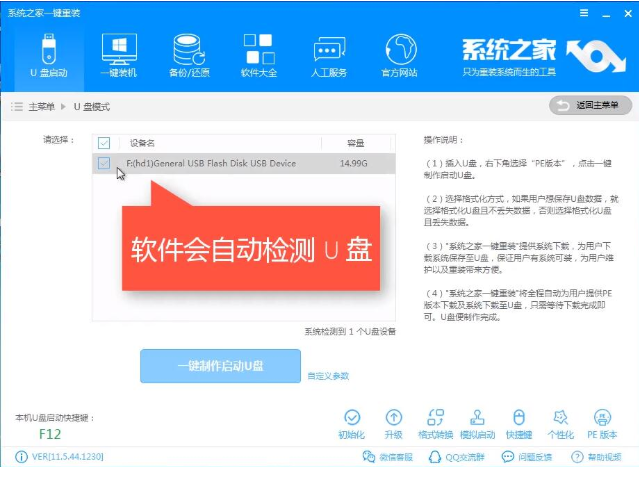Toggle checkbox for General USB Flash Disk

pos(104,163)
